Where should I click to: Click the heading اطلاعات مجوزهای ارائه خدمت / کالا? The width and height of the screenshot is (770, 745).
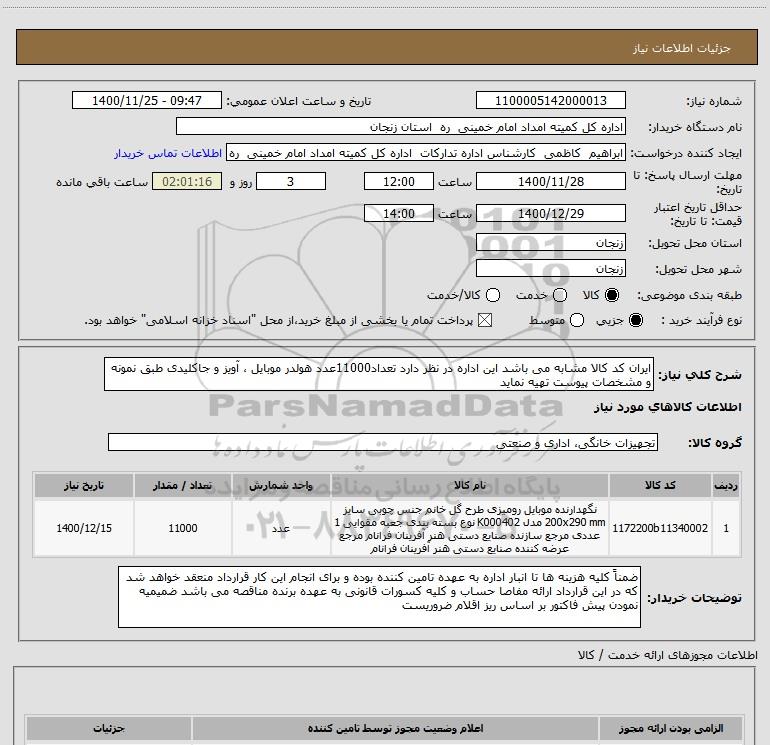click(667, 655)
